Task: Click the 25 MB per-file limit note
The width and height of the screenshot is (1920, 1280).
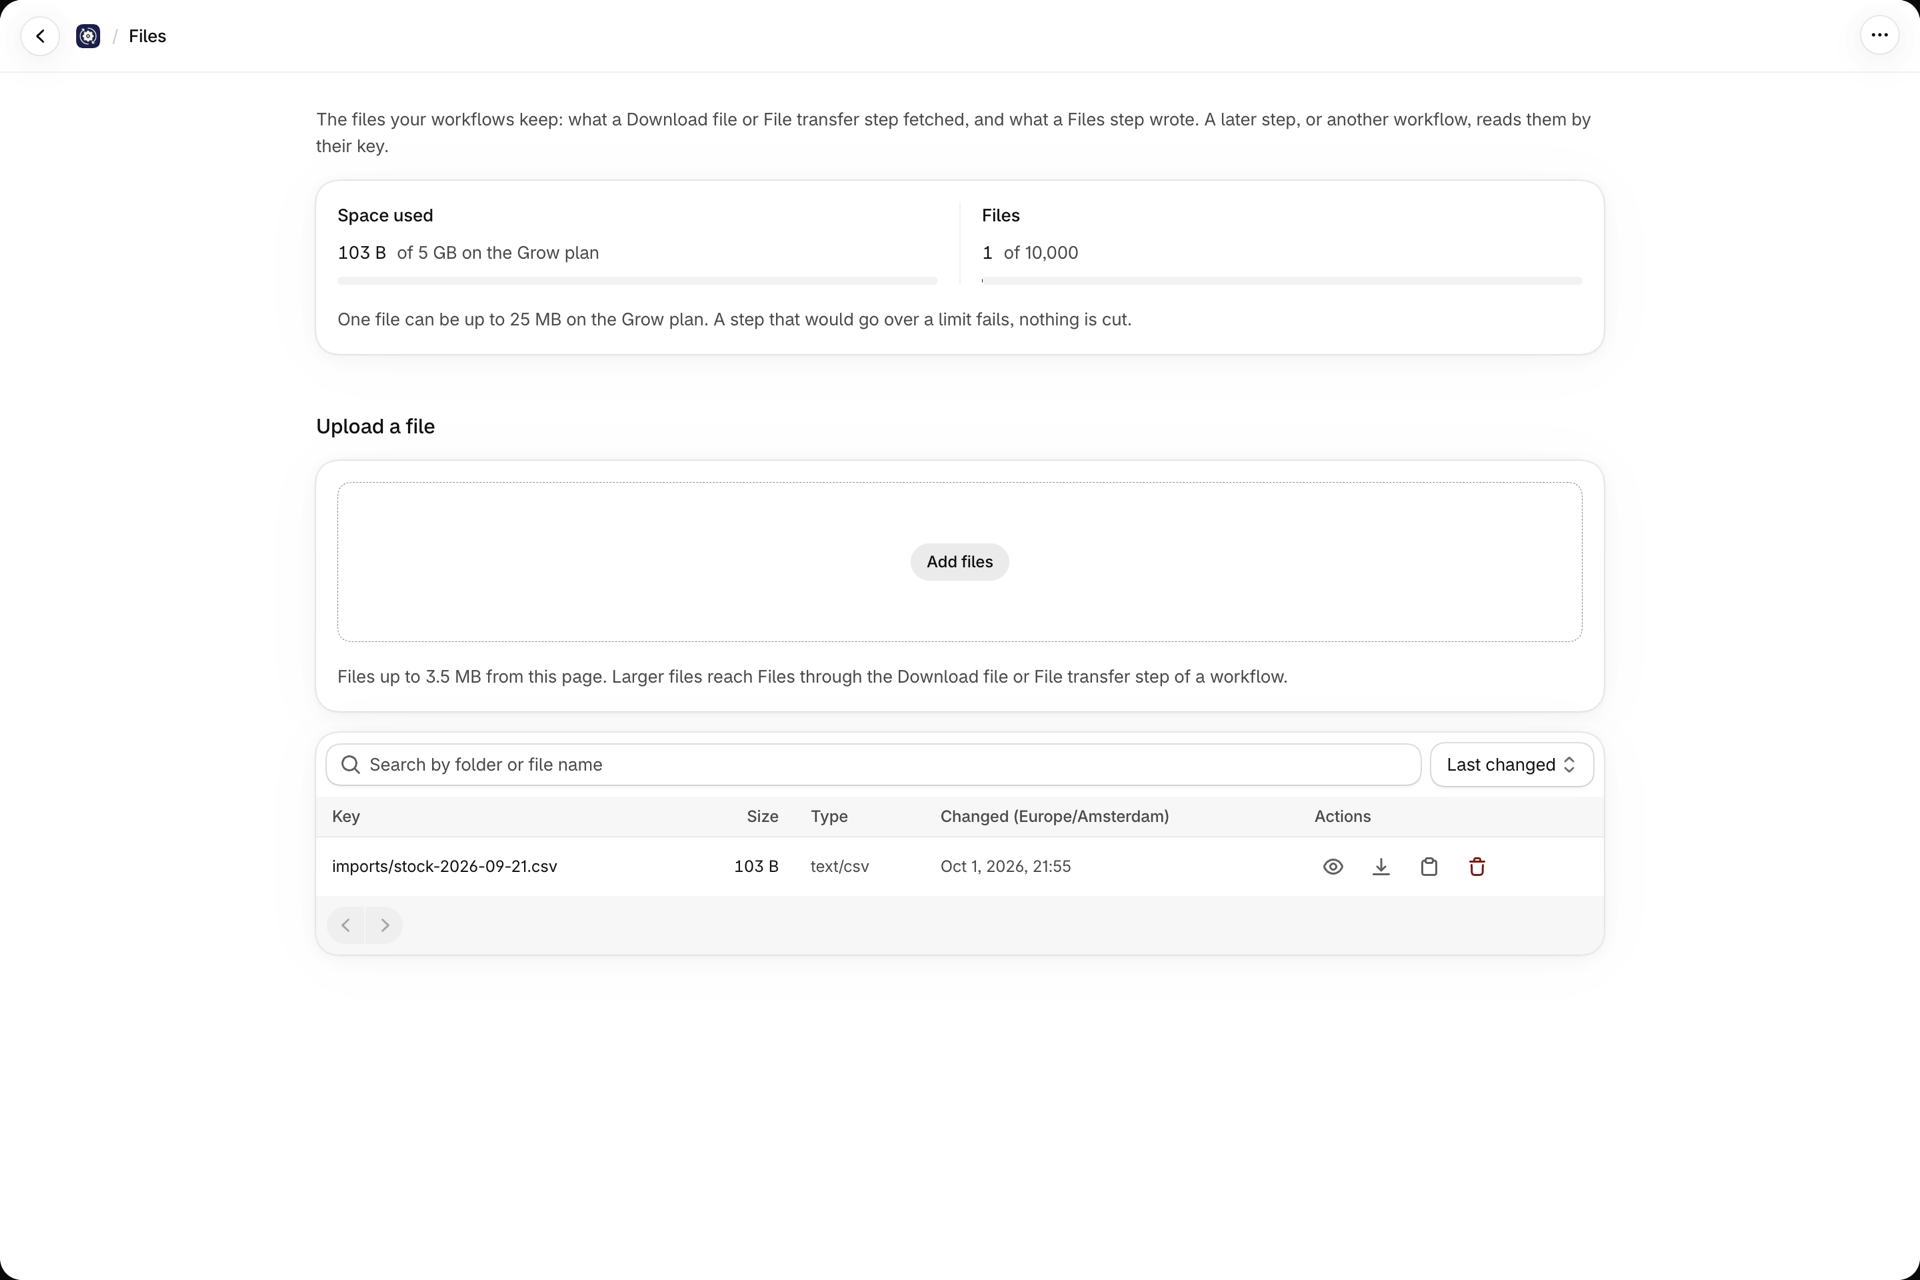Action: pyautogui.click(x=734, y=320)
